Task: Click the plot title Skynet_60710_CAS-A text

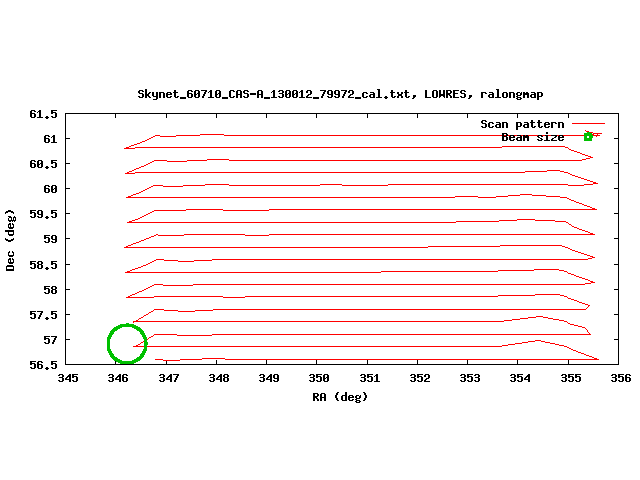Action: pos(340,94)
